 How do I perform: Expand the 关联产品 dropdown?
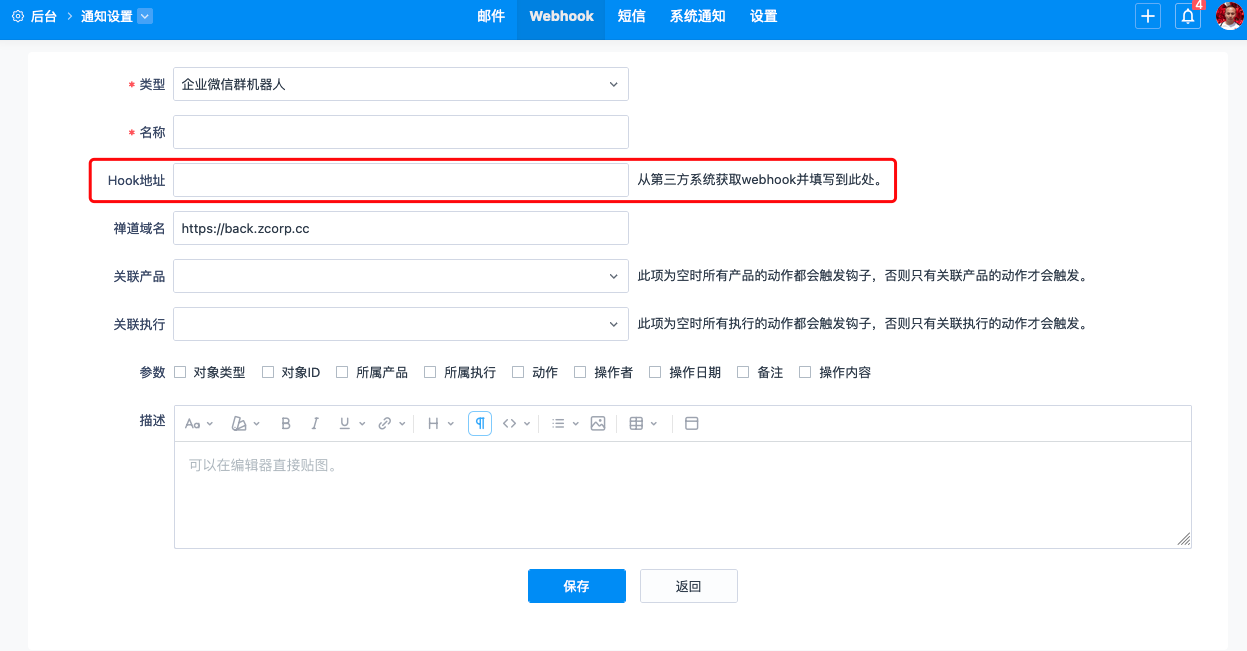[400, 276]
